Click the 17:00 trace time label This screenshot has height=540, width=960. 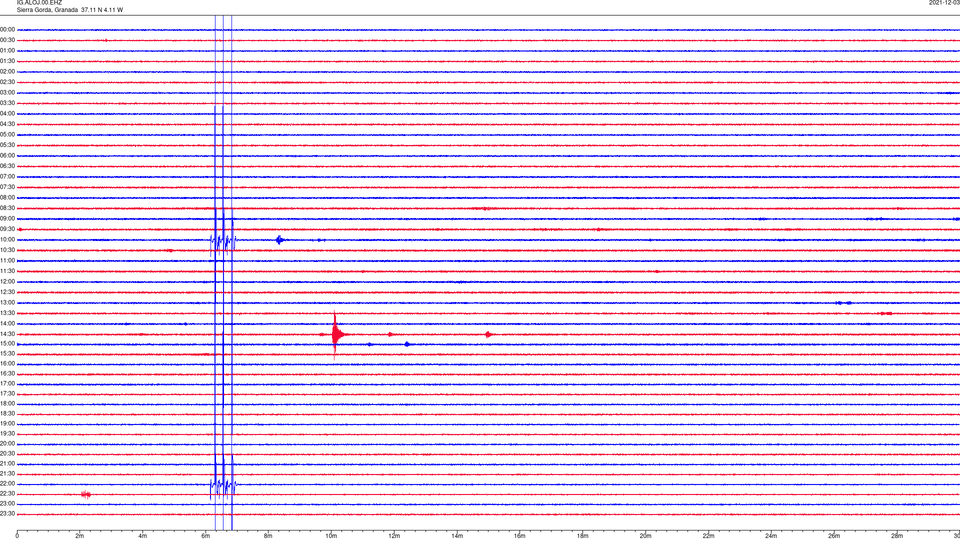click(7, 384)
